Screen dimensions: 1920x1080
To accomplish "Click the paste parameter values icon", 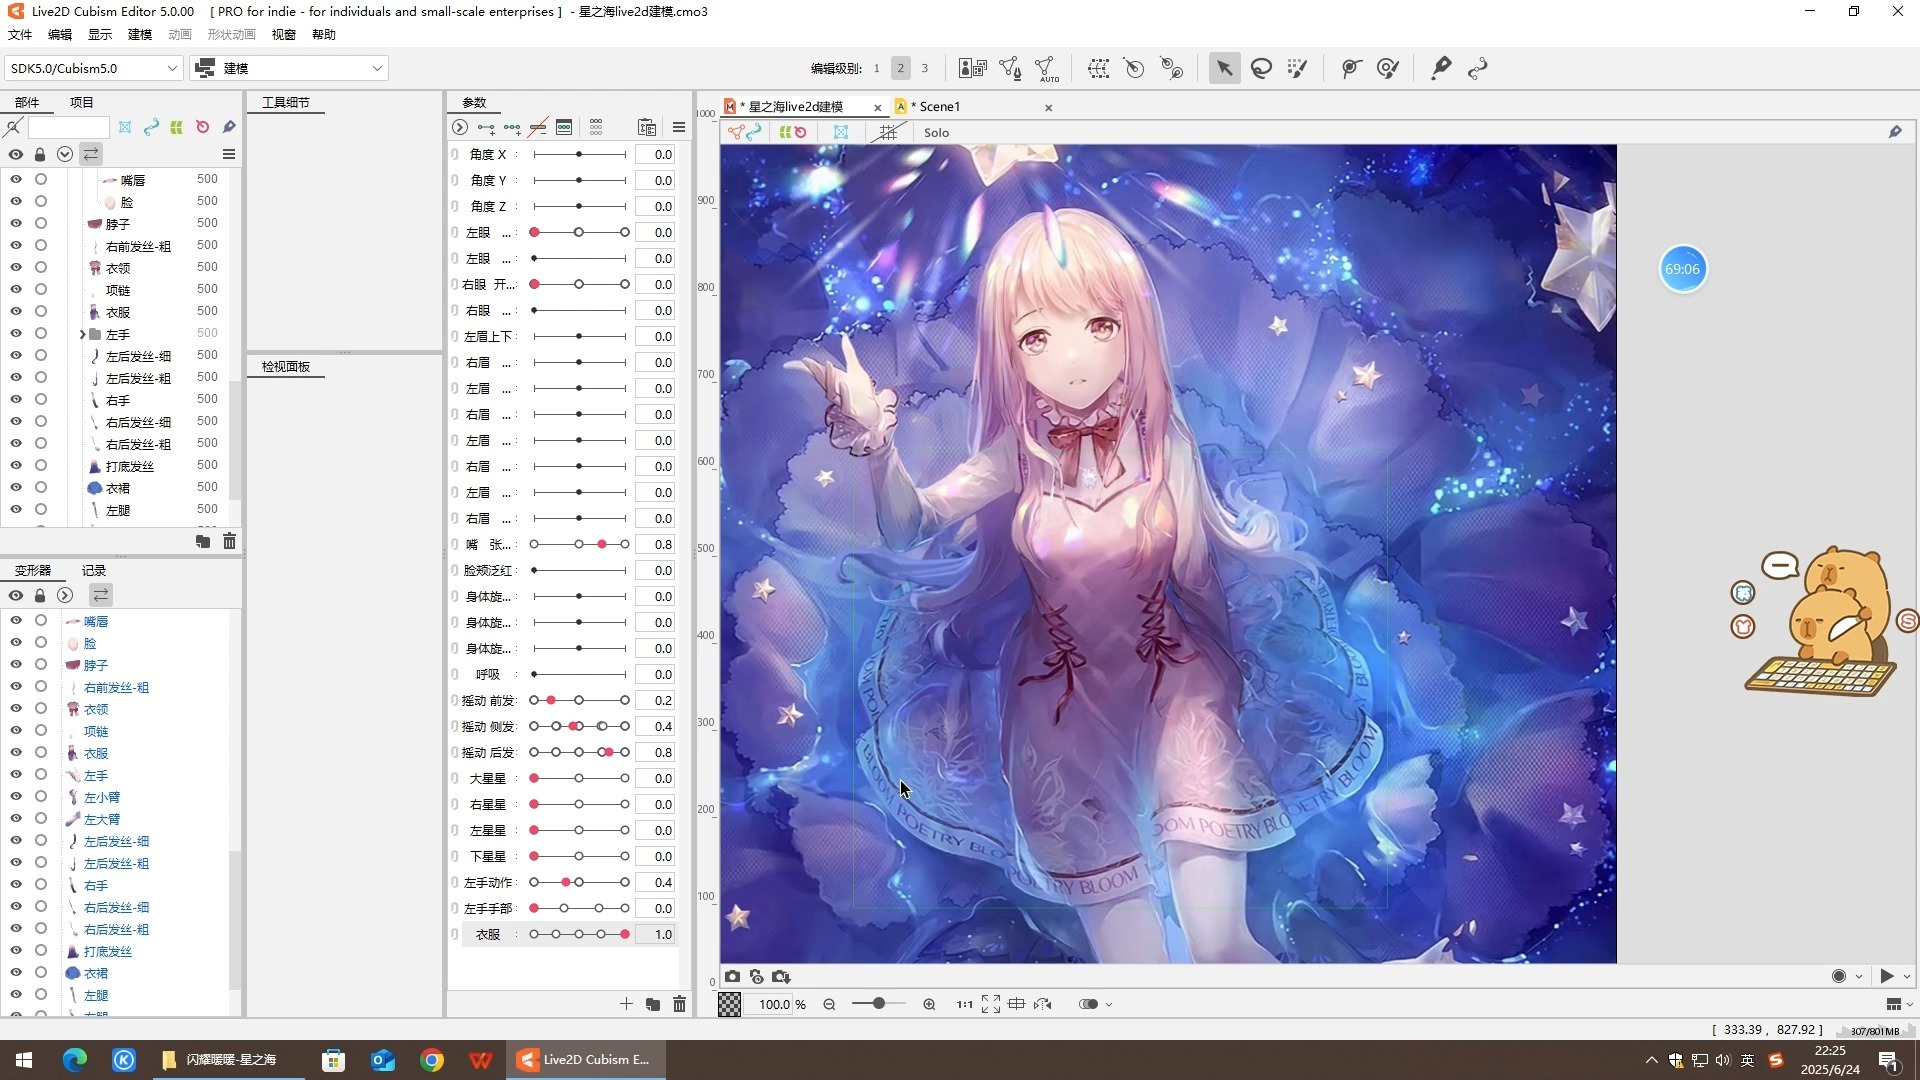I will coord(647,127).
